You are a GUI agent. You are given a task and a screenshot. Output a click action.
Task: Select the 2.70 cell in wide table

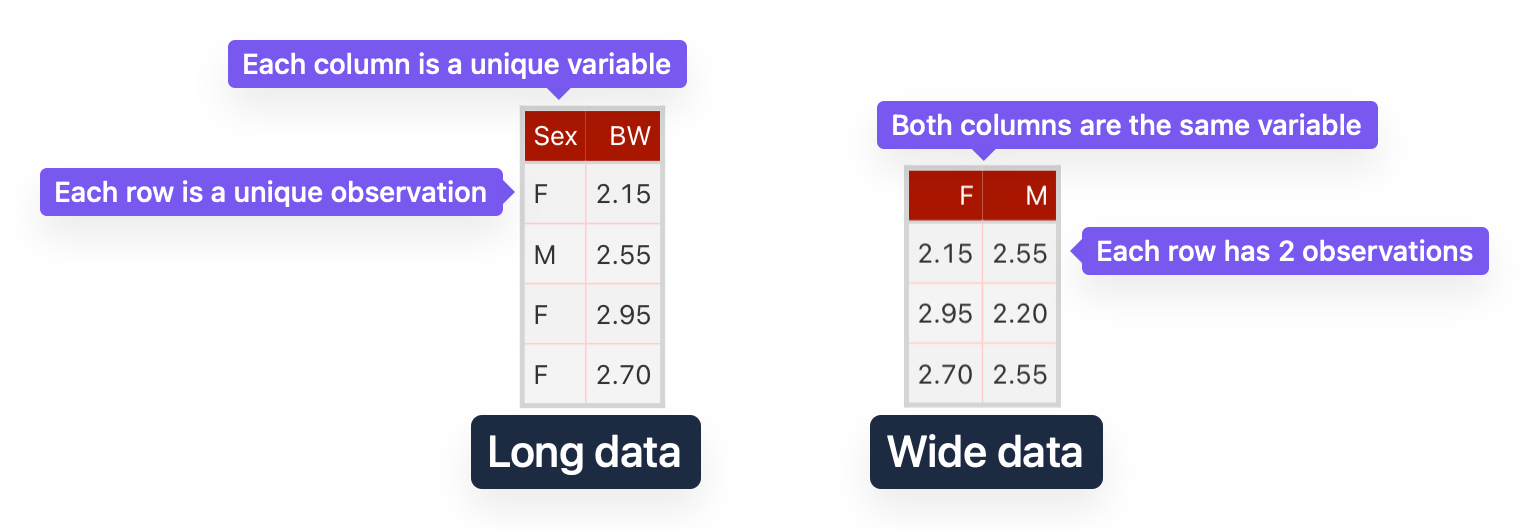point(946,374)
